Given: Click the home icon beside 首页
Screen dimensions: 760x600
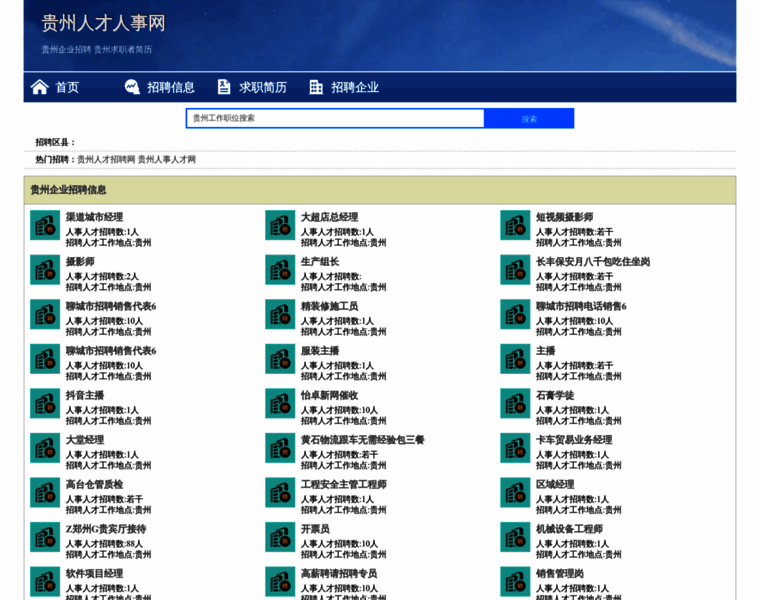Looking at the screenshot, I should [40, 87].
